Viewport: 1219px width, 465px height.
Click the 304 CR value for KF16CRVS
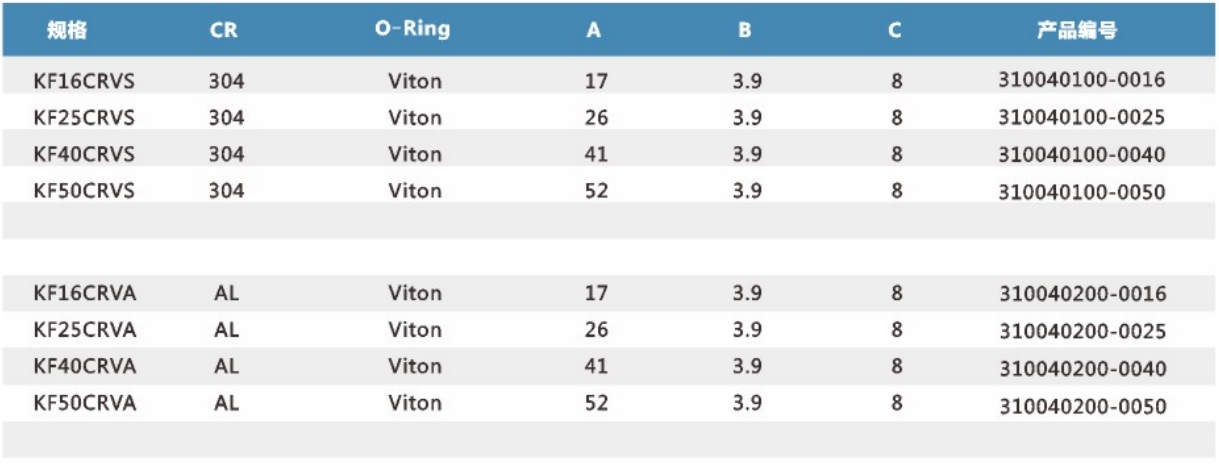(226, 81)
